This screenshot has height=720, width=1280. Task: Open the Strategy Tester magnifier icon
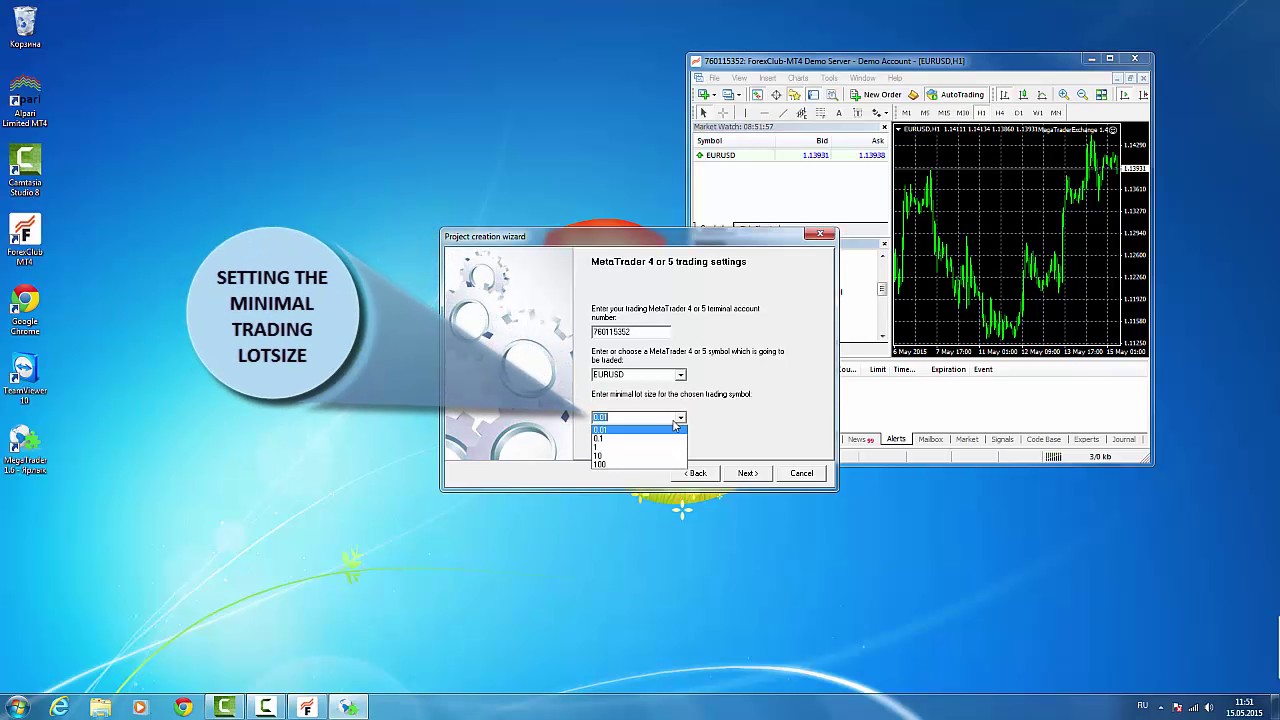(832, 94)
